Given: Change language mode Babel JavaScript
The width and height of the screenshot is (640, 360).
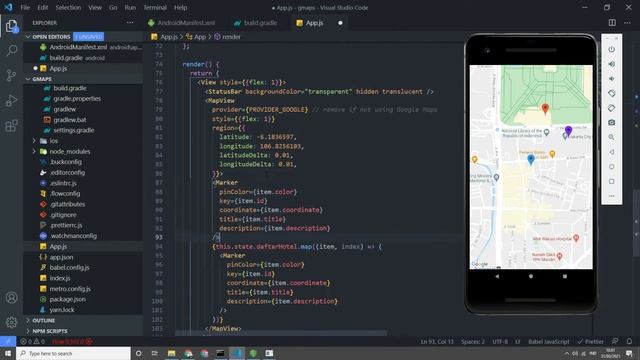Looking at the screenshot, I should [x=549, y=342].
